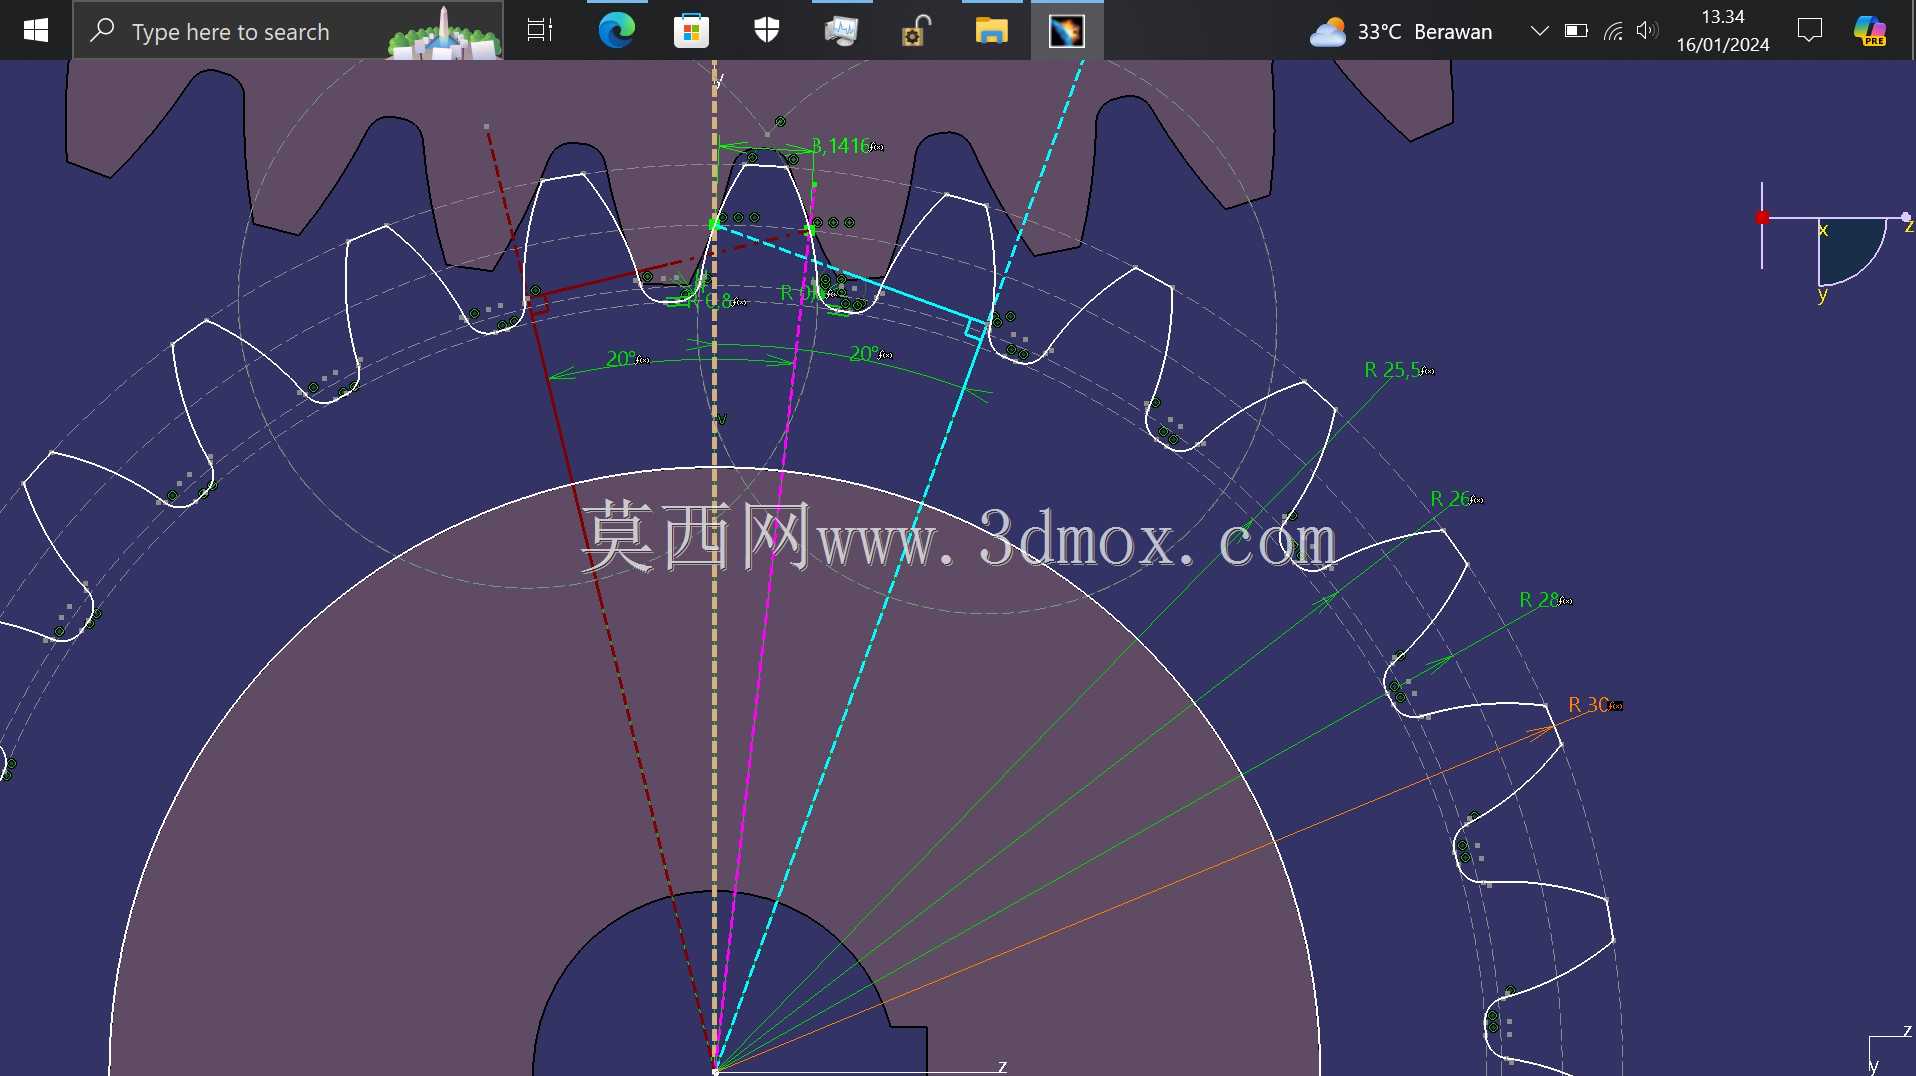Image resolution: width=1916 pixels, height=1076 pixels.
Task: Select the right 20° angle dimension
Action: coord(870,354)
